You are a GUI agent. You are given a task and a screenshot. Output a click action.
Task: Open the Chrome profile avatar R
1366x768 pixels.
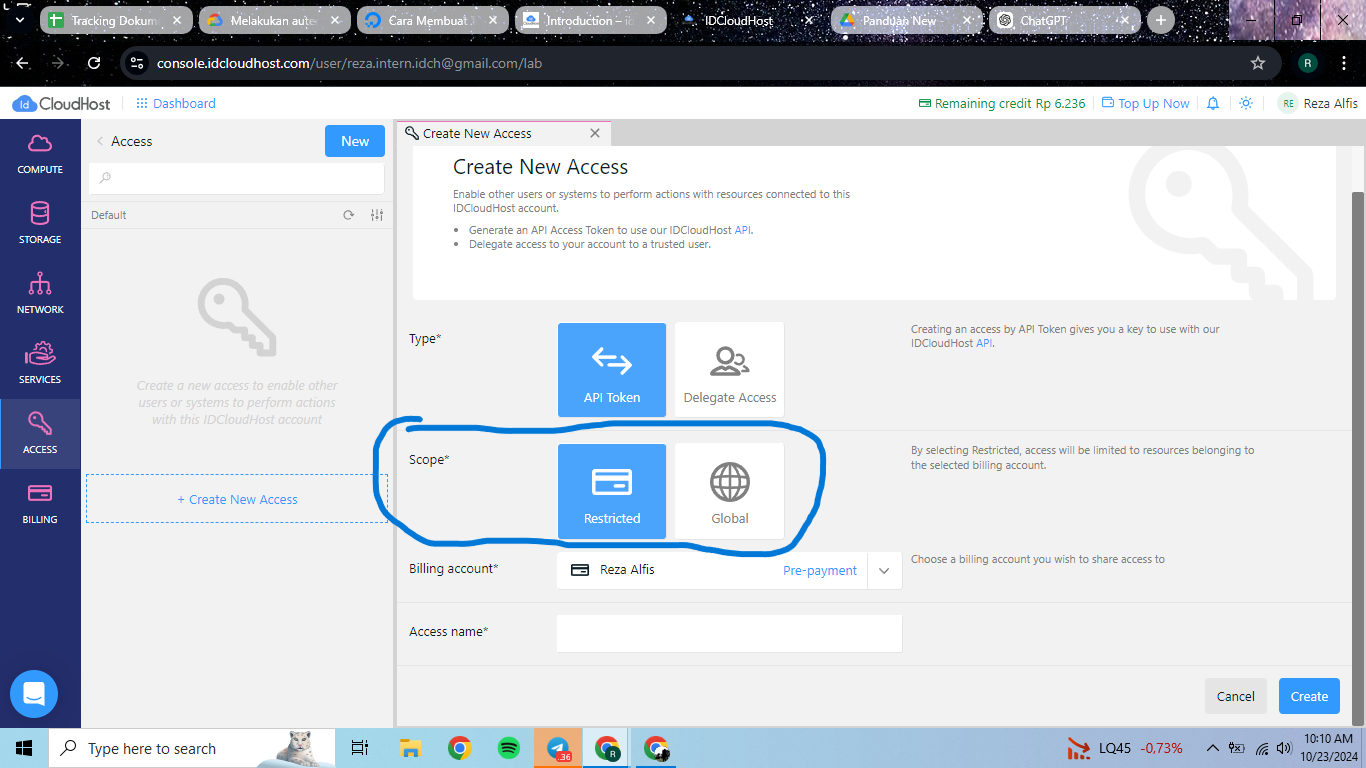1308,63
